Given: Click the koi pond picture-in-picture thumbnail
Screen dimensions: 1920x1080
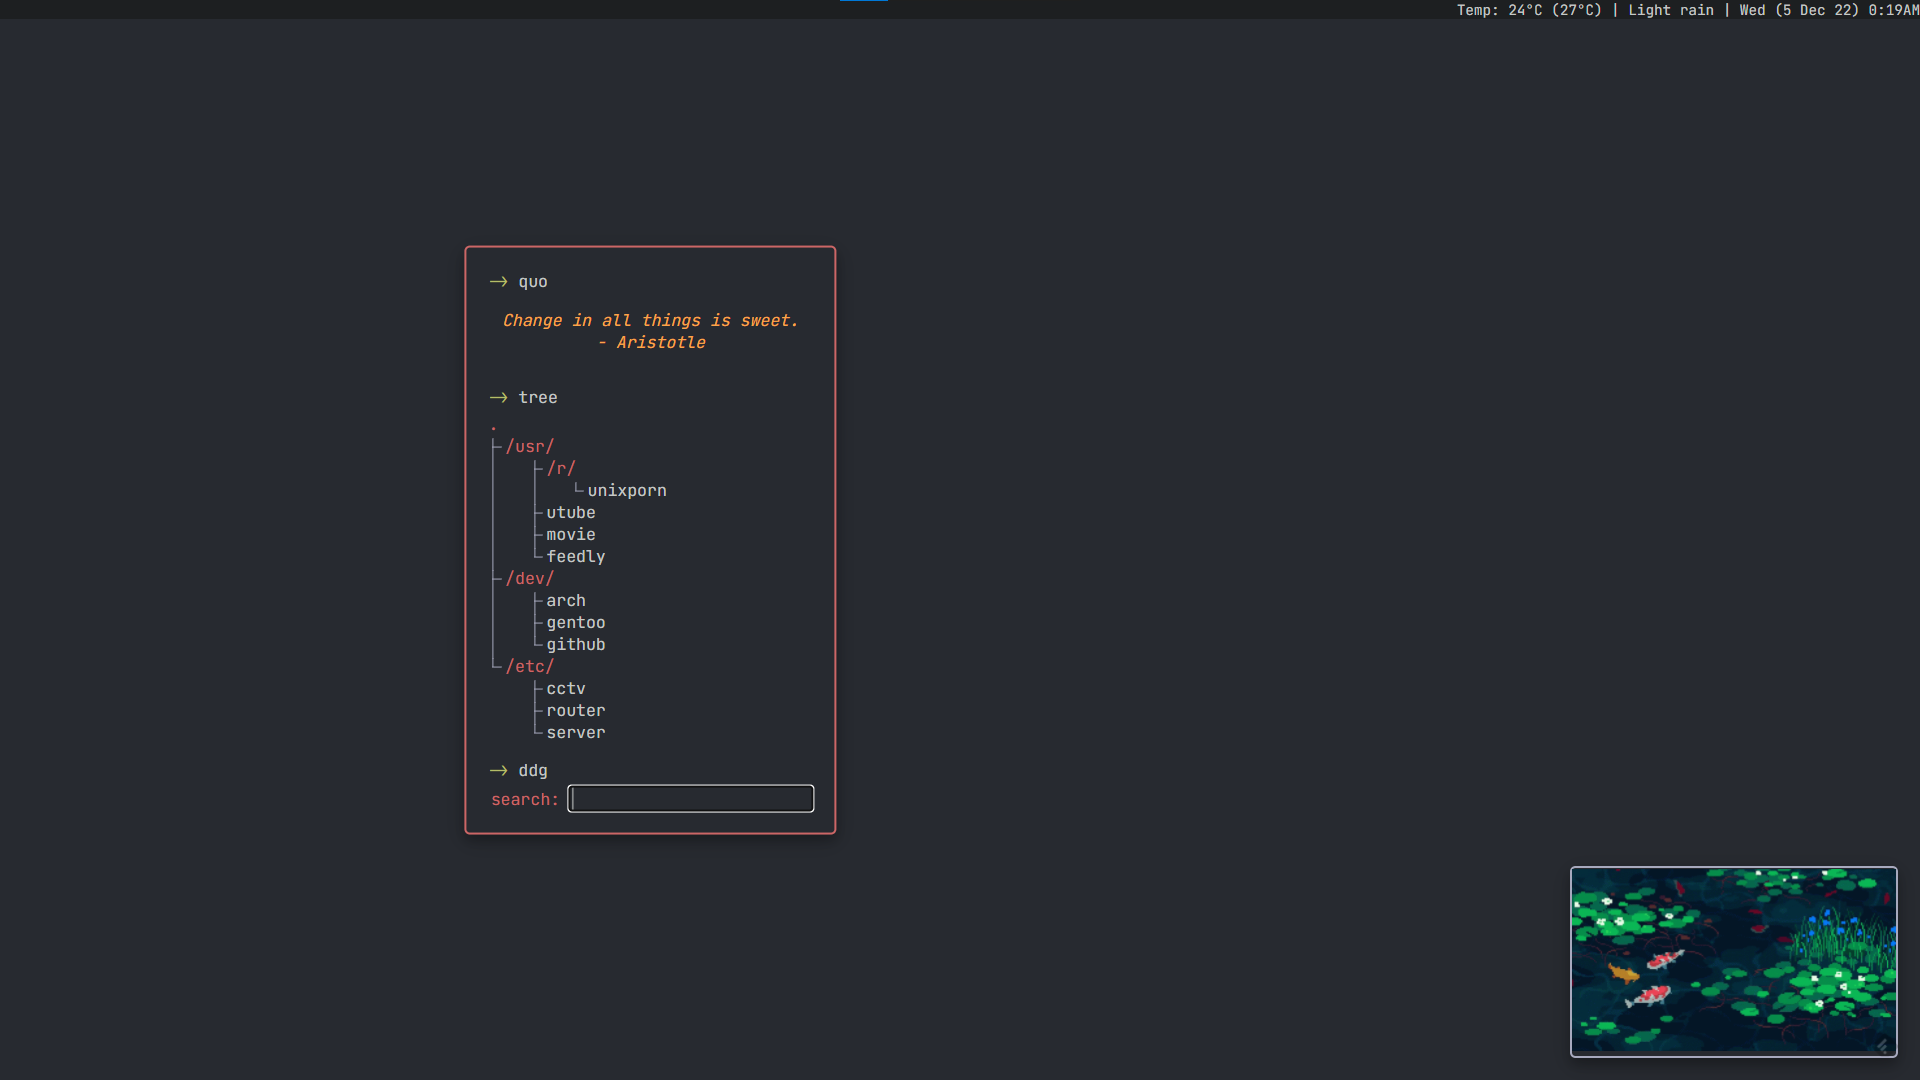Looking at the screenshot, I should [x=1733, y=960].
